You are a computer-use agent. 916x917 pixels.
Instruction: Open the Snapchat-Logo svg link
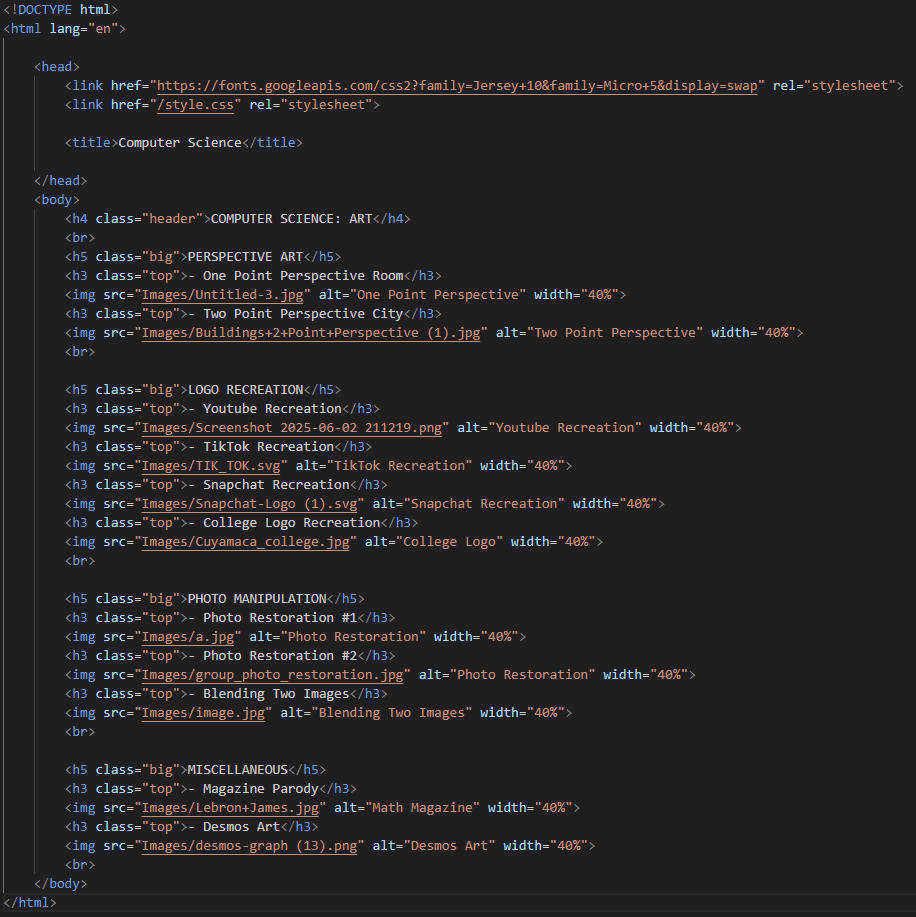pyautogui.click(x=250, y=503)
